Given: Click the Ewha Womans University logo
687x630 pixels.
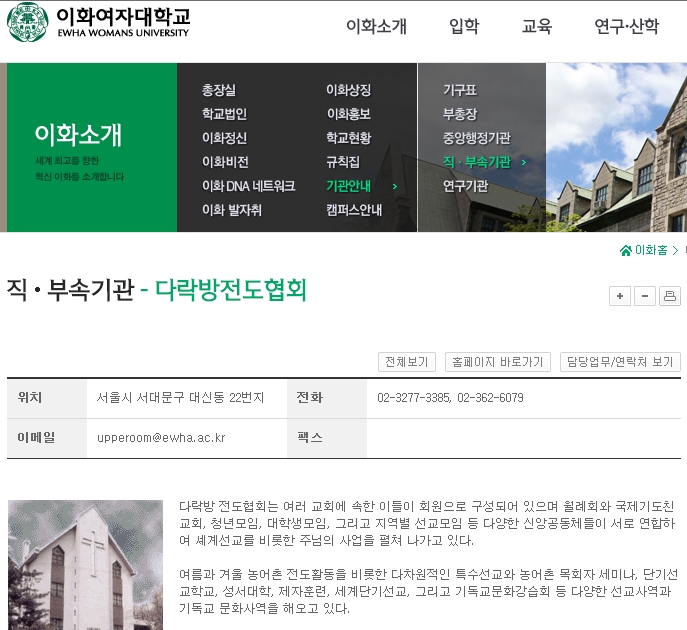Looking at the screenshot, I should 99,22.
